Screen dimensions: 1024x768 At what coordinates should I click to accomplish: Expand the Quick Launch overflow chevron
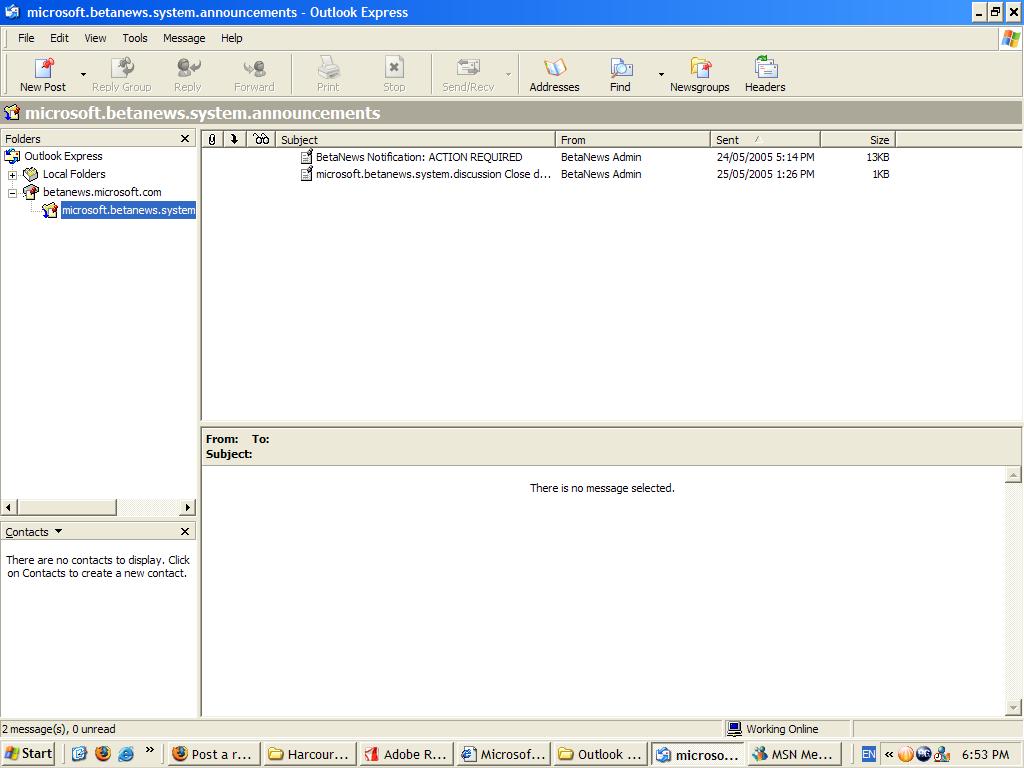150,750
